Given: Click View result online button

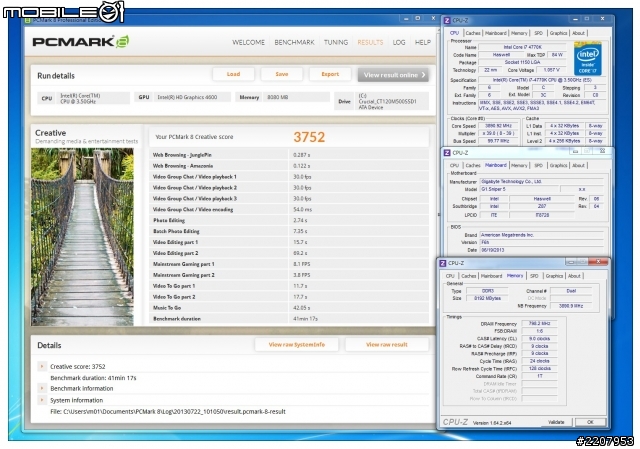Looking at the screenshot, I should coord(393,75).
